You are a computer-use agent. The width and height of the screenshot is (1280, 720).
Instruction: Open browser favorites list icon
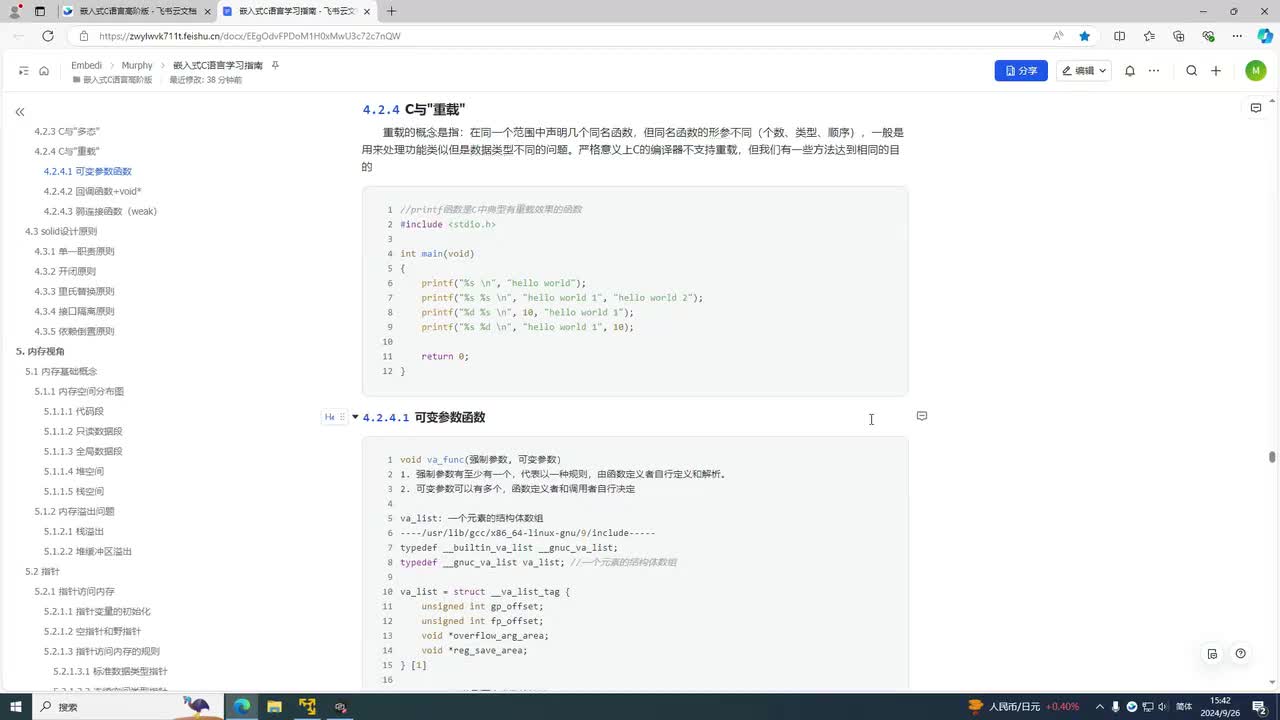[x=1149, y=36]
